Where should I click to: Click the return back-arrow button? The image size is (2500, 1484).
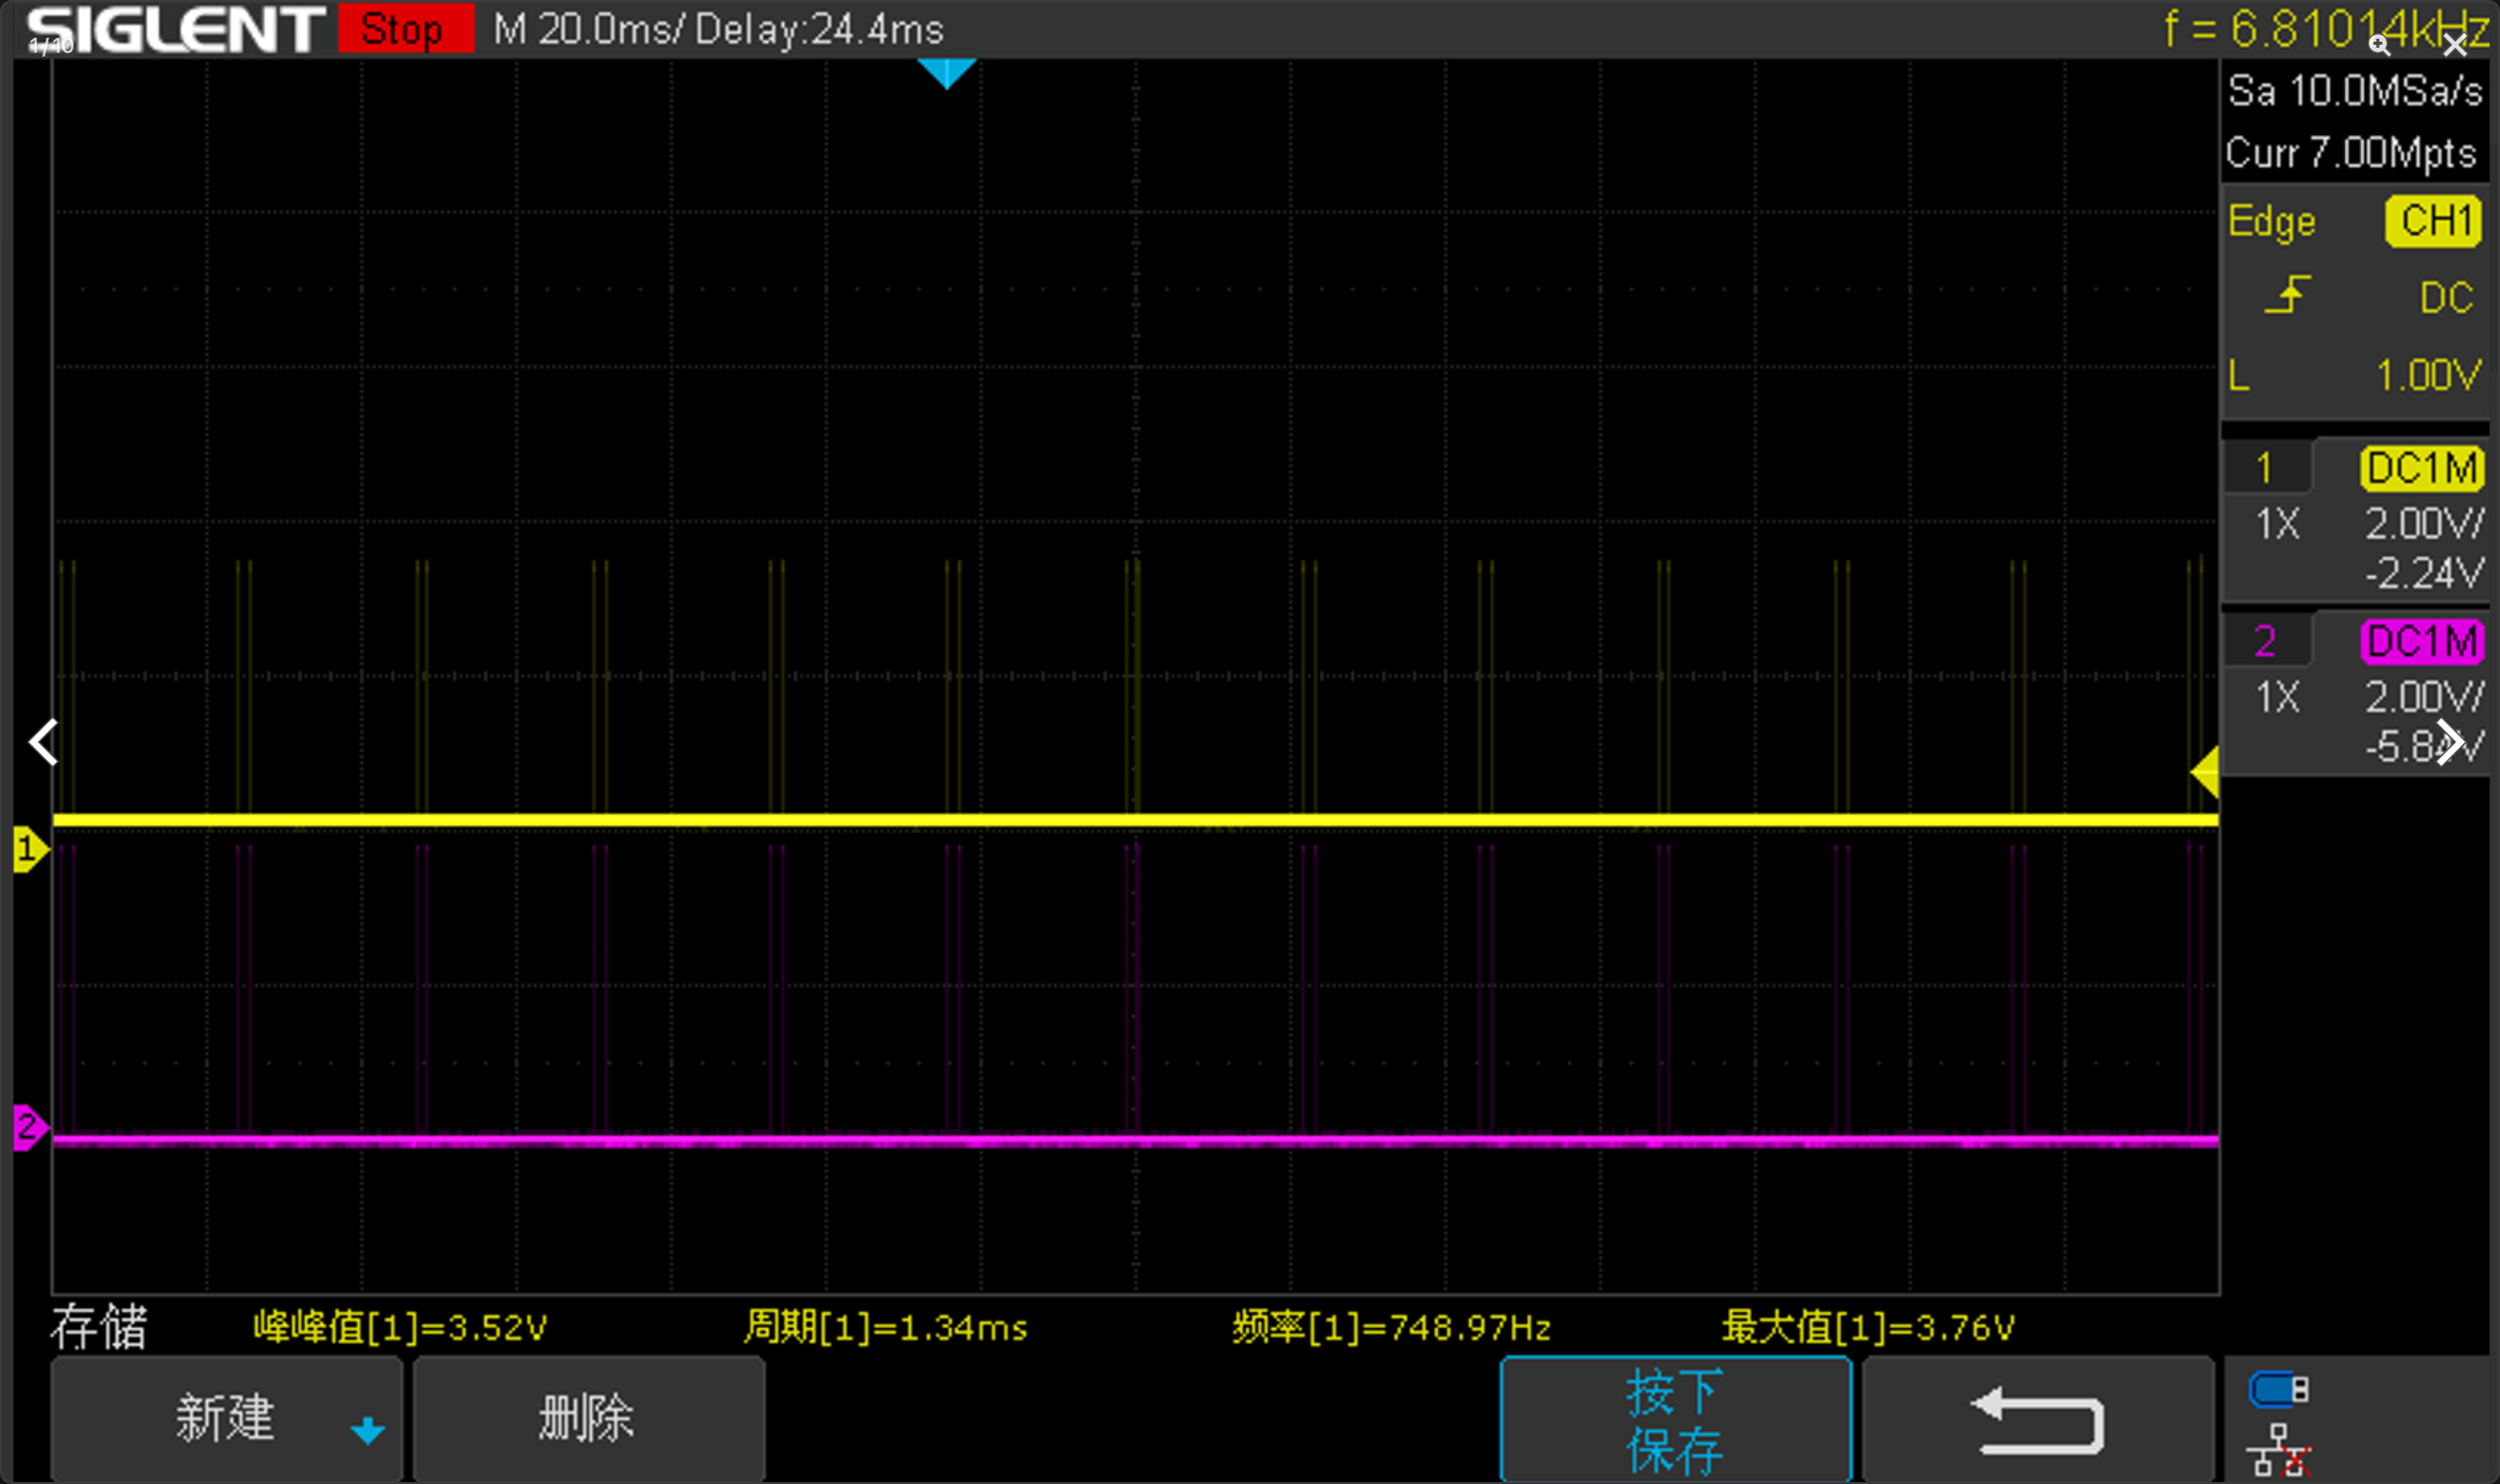tap(2038, 1420)
